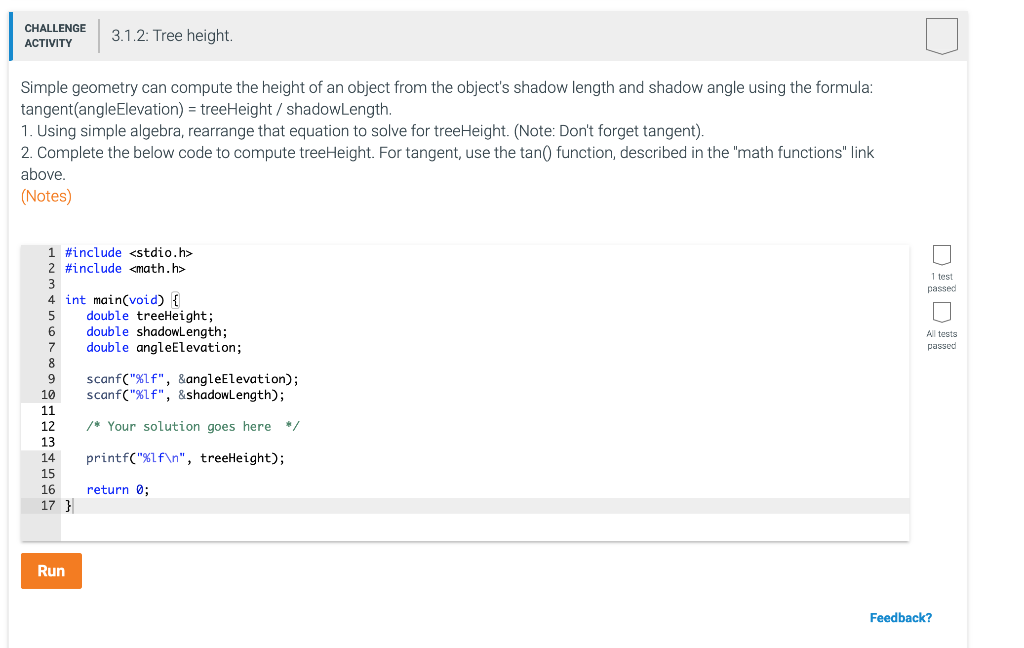
Task: Click the '3.1.2: Tree height' activity title
Action: (170, 34)
